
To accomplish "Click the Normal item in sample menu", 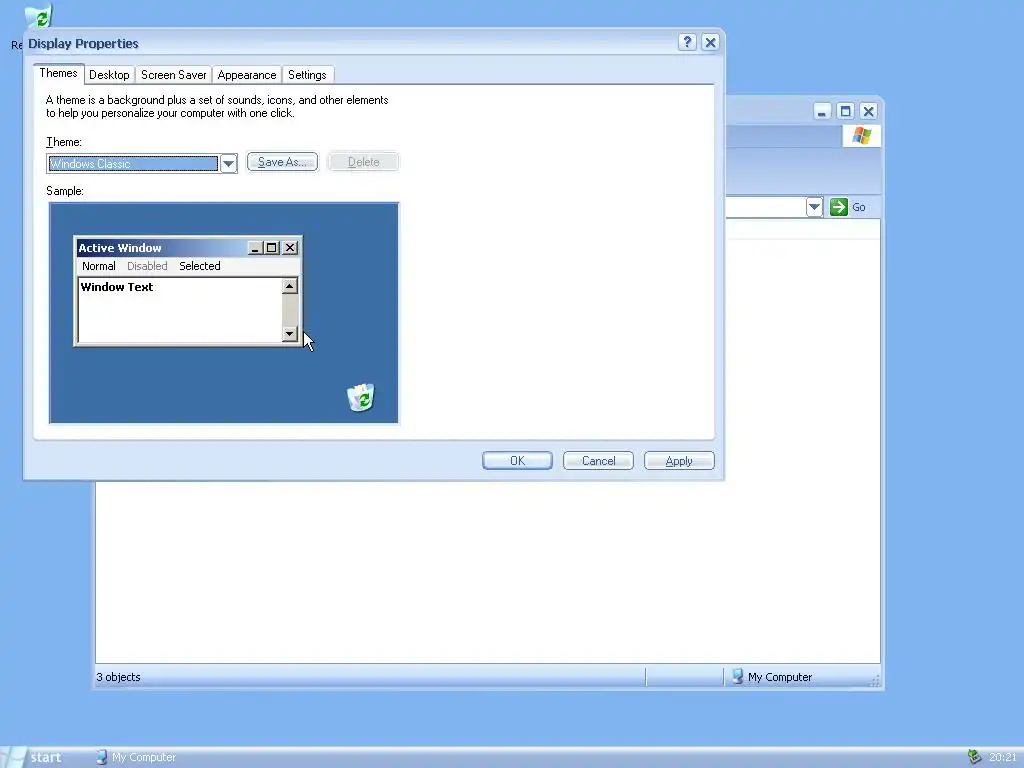I will coord(99,266).
